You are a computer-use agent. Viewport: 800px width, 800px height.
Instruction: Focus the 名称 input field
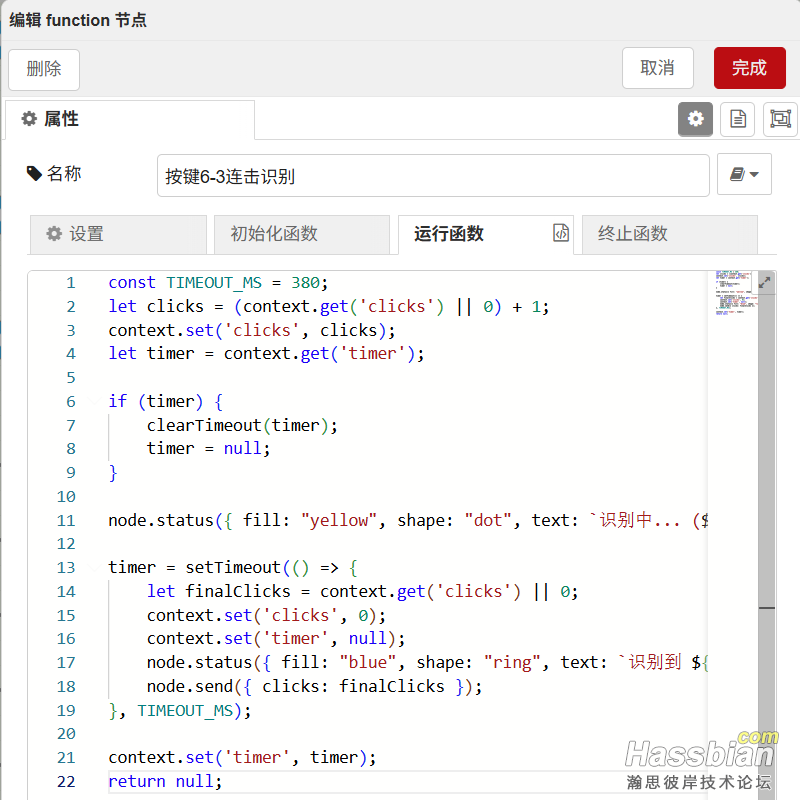click(433, 176)
